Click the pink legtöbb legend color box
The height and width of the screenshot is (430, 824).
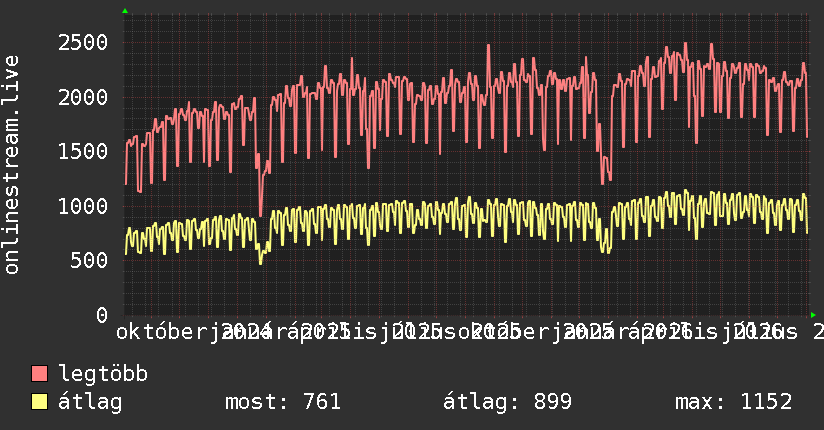[x=39, y=374]
